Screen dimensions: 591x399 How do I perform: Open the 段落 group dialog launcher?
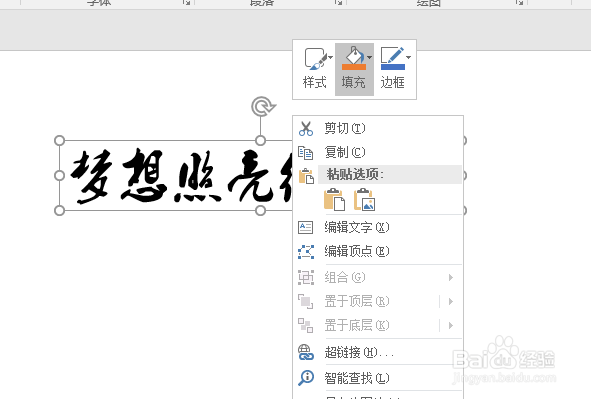click(x=338, y=2)
